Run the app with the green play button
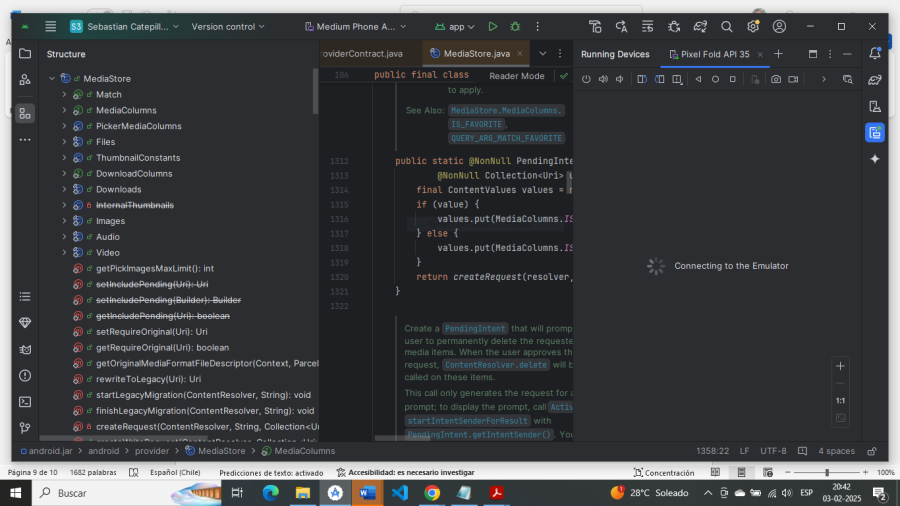This screenshot has width=900, height=506. (493, 27)
